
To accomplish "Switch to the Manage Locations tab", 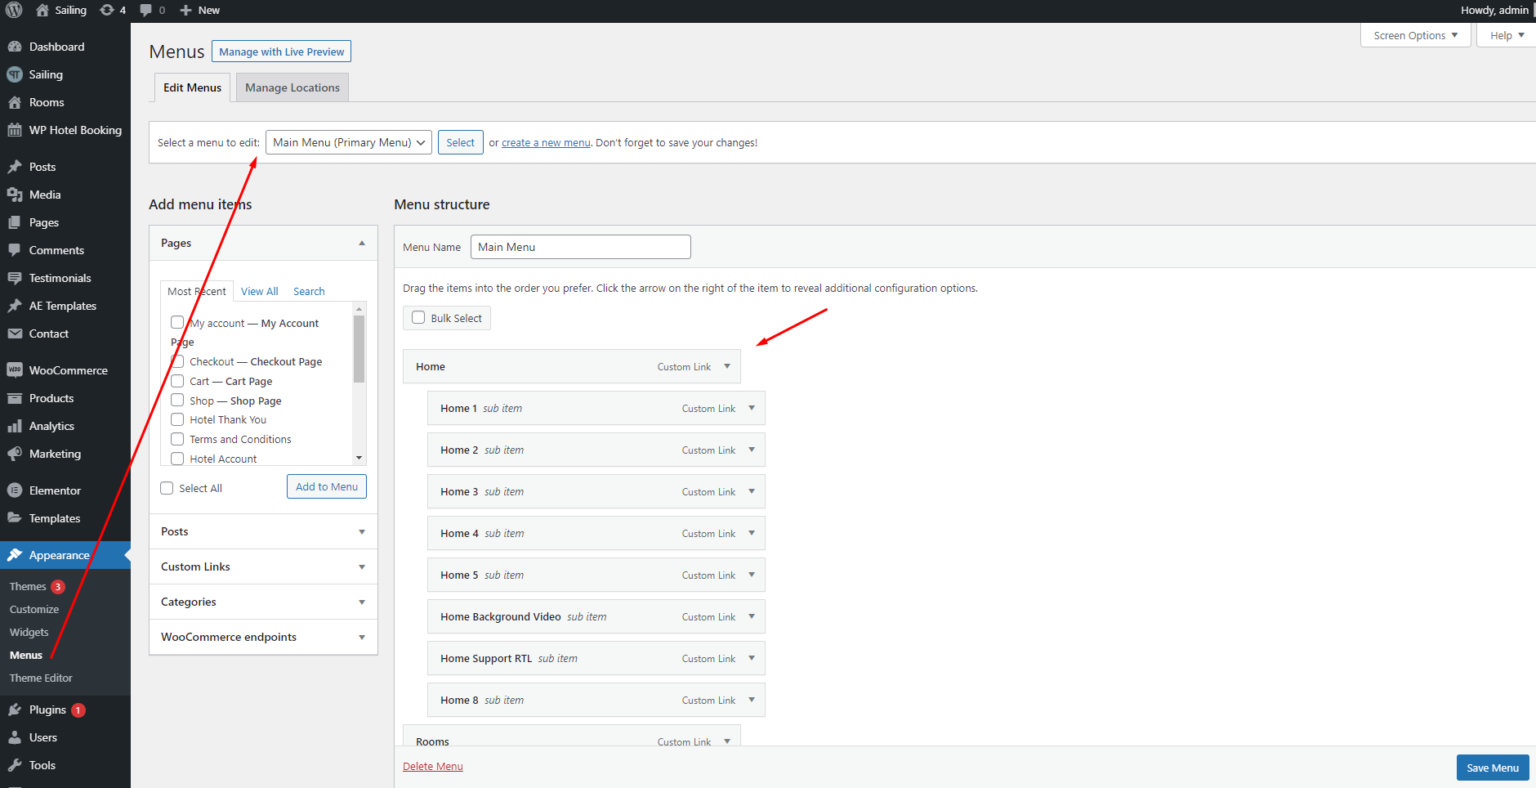I will click(x=291, y=87).
